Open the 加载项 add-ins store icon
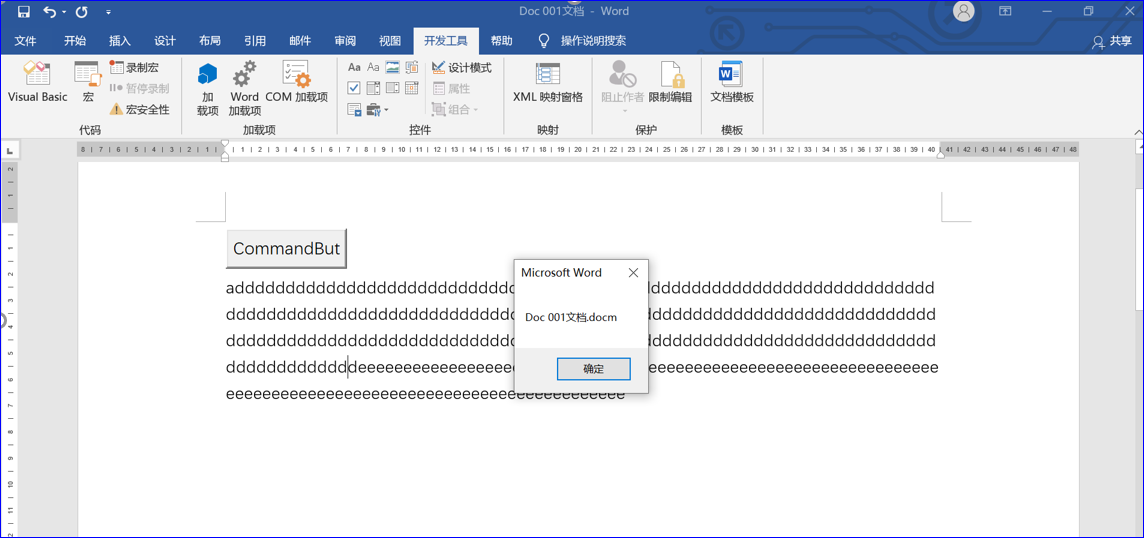The width and height of the screenshot is (1144, 538). [x=208, y=88]
